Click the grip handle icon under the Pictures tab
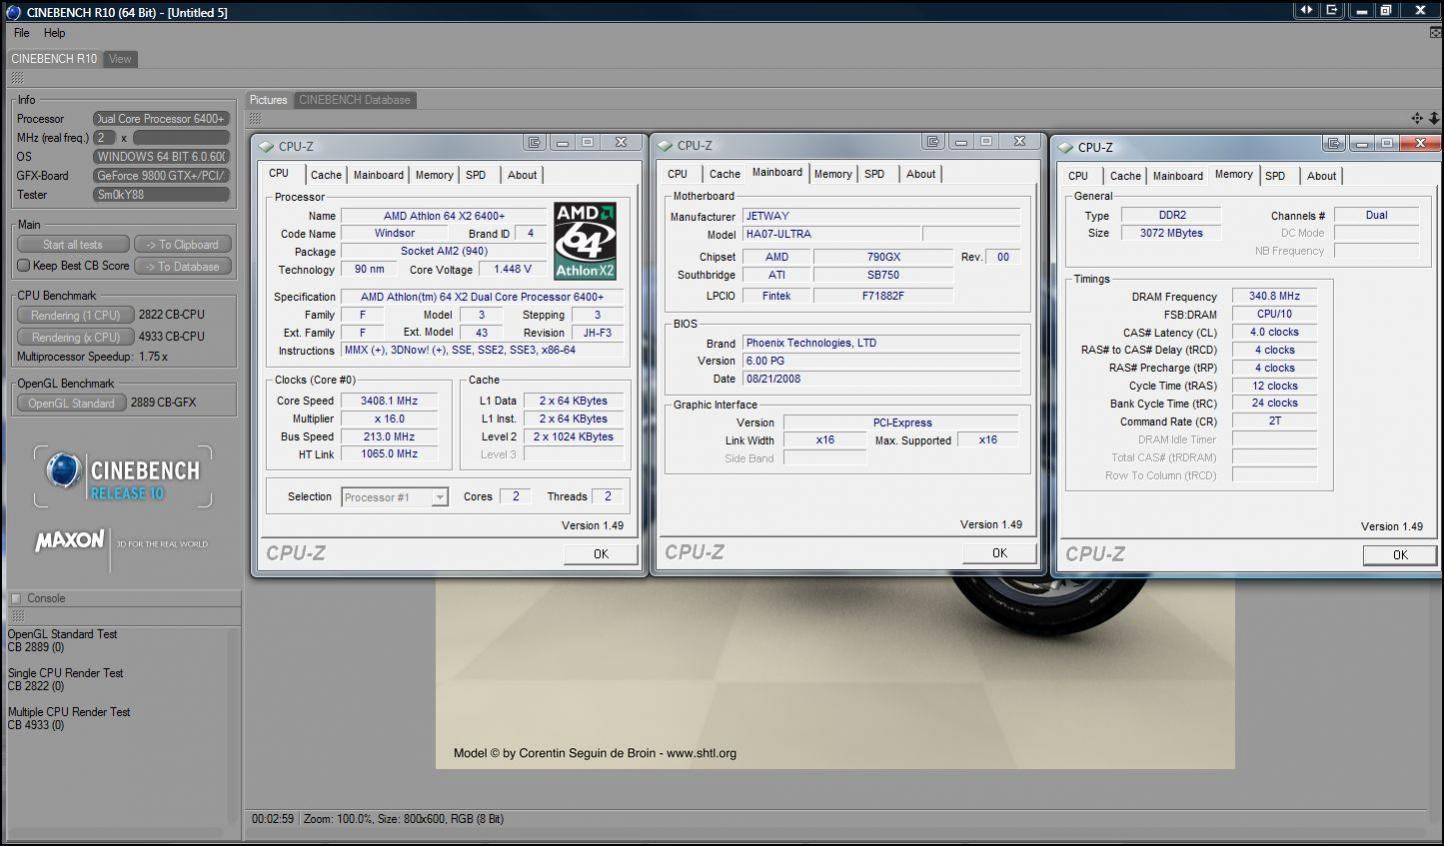The image size is (1444, 846). 256,118
